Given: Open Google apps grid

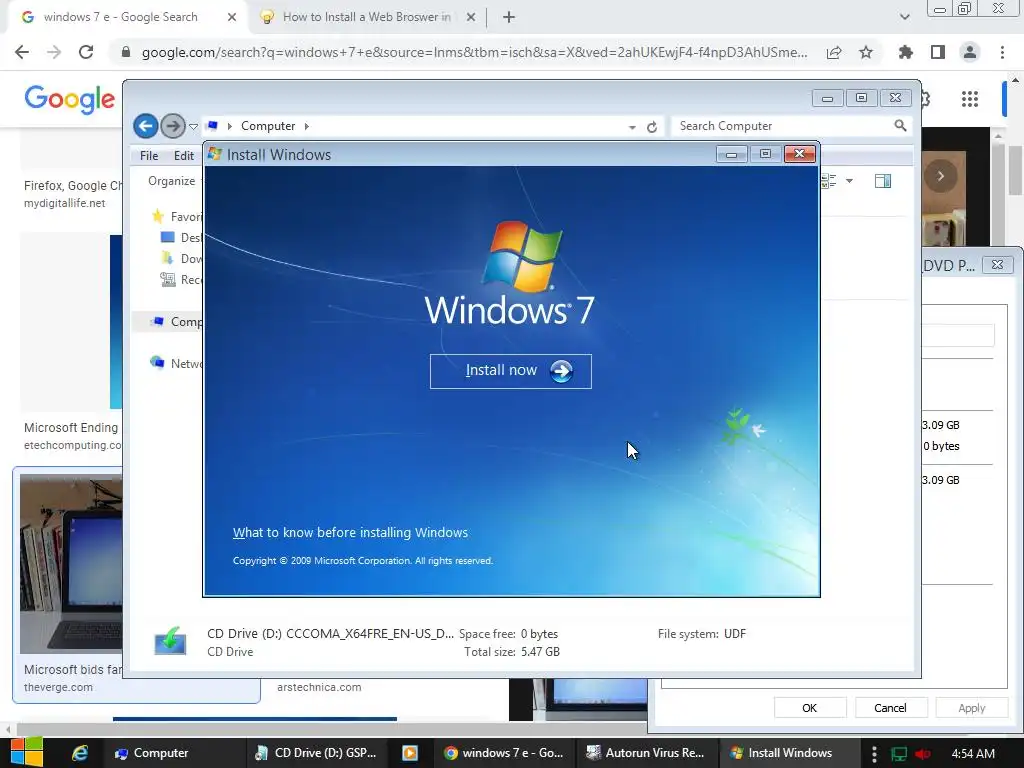Looking at the screenshot, I should pos(970,99).
